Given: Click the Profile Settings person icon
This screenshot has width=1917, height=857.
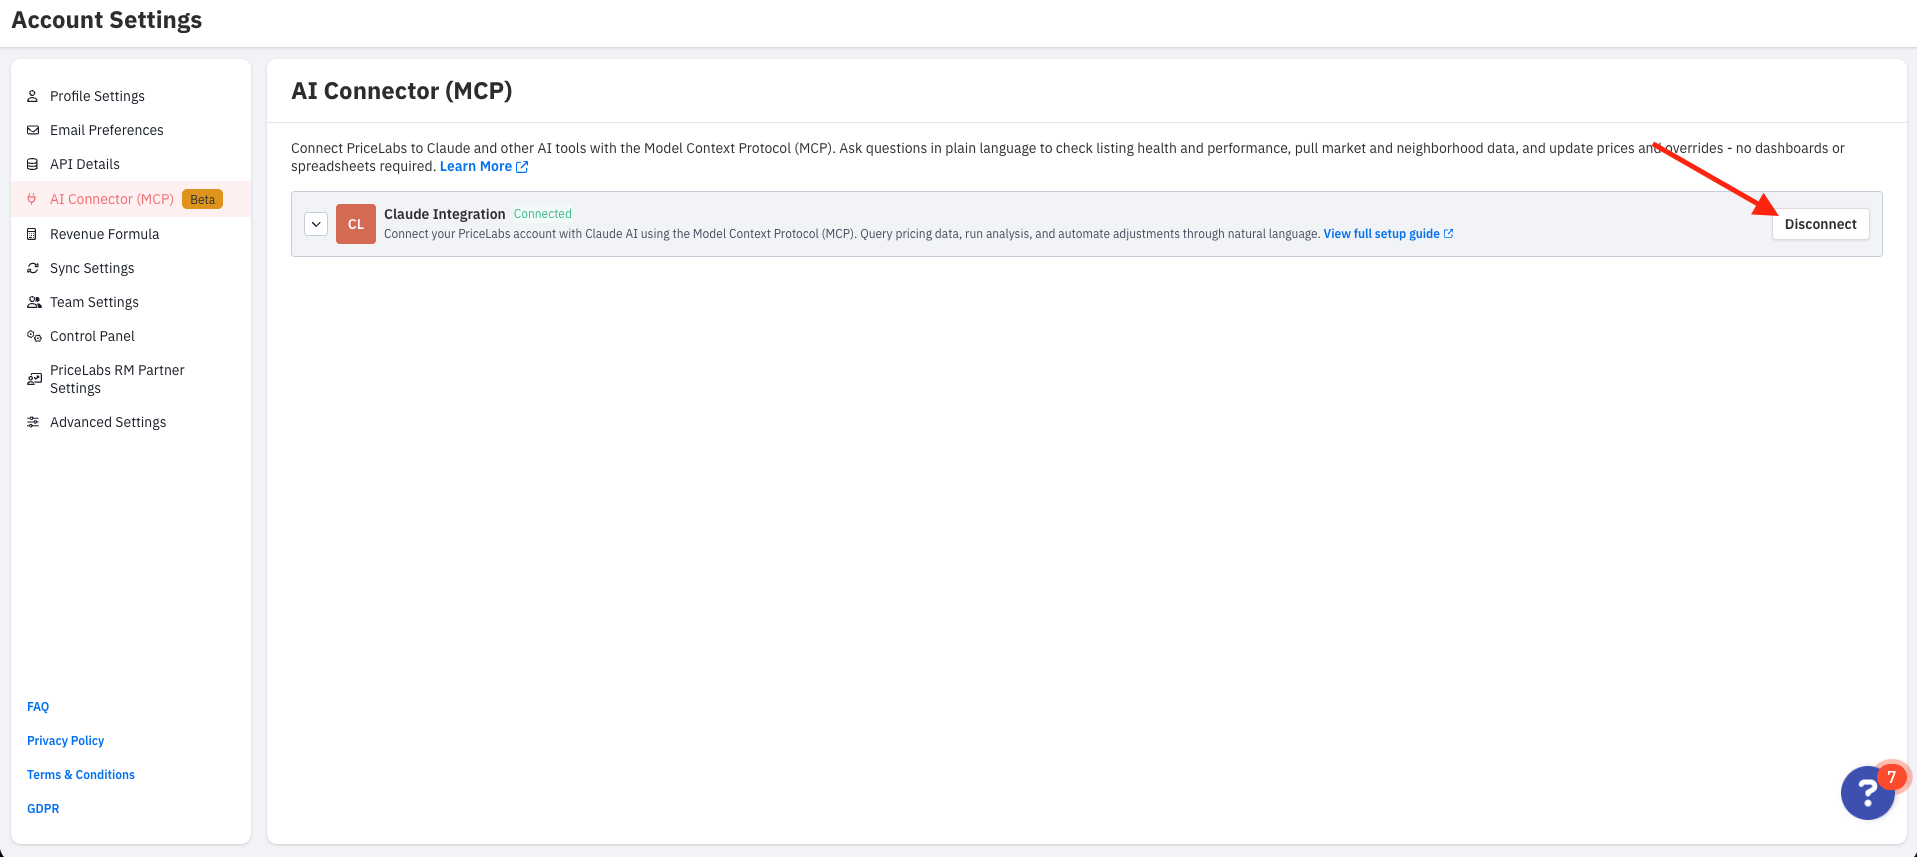Looking at the screenshot, I should [x=33, y=96].
